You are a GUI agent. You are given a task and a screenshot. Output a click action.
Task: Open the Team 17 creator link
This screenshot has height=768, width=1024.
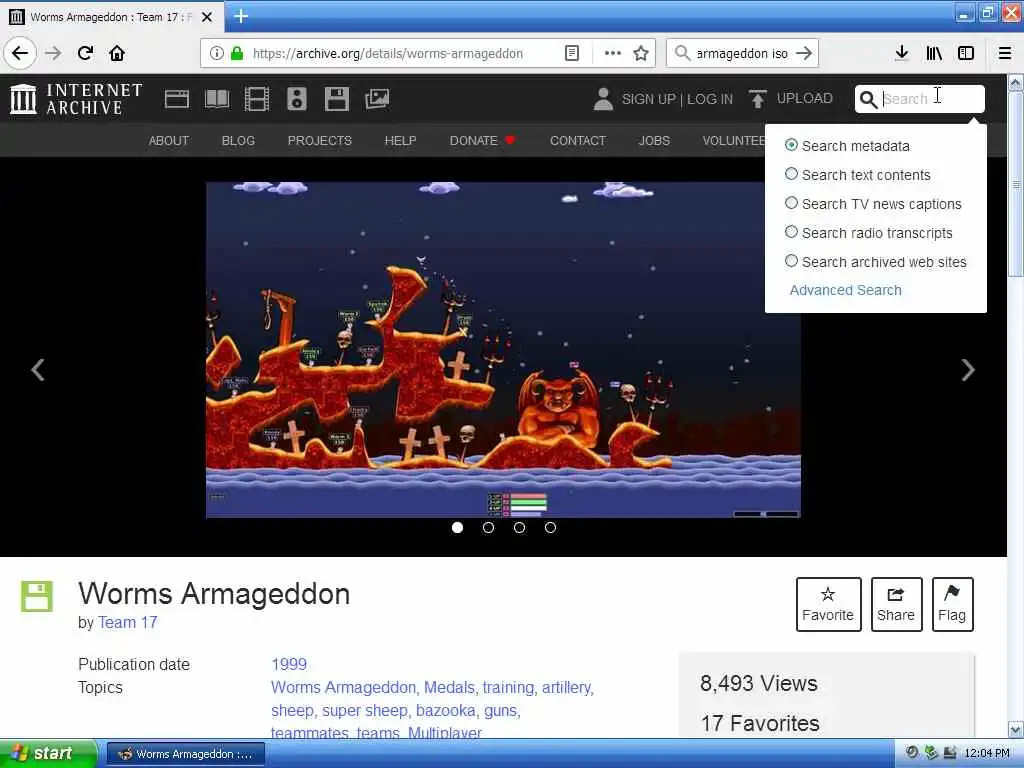(127, 622)
